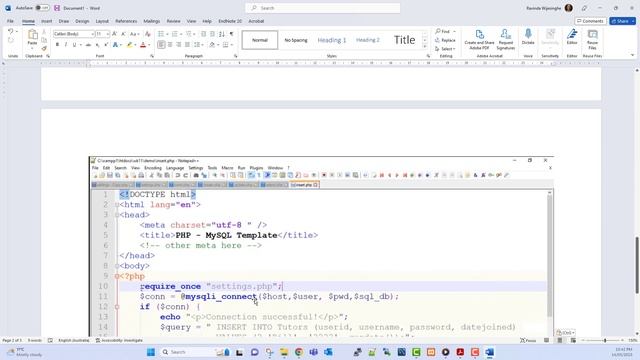Open the Acrobat tab

pos(256,21)
